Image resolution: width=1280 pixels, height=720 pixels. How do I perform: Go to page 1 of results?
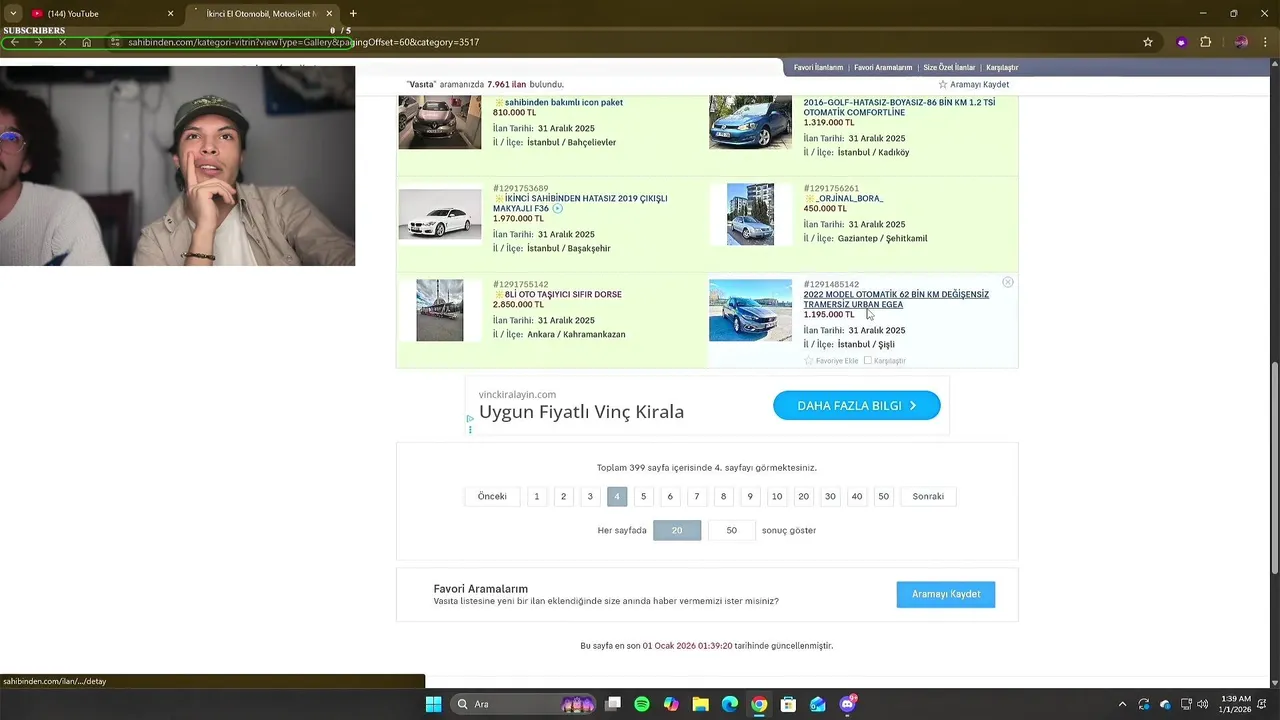coord(537,497)
